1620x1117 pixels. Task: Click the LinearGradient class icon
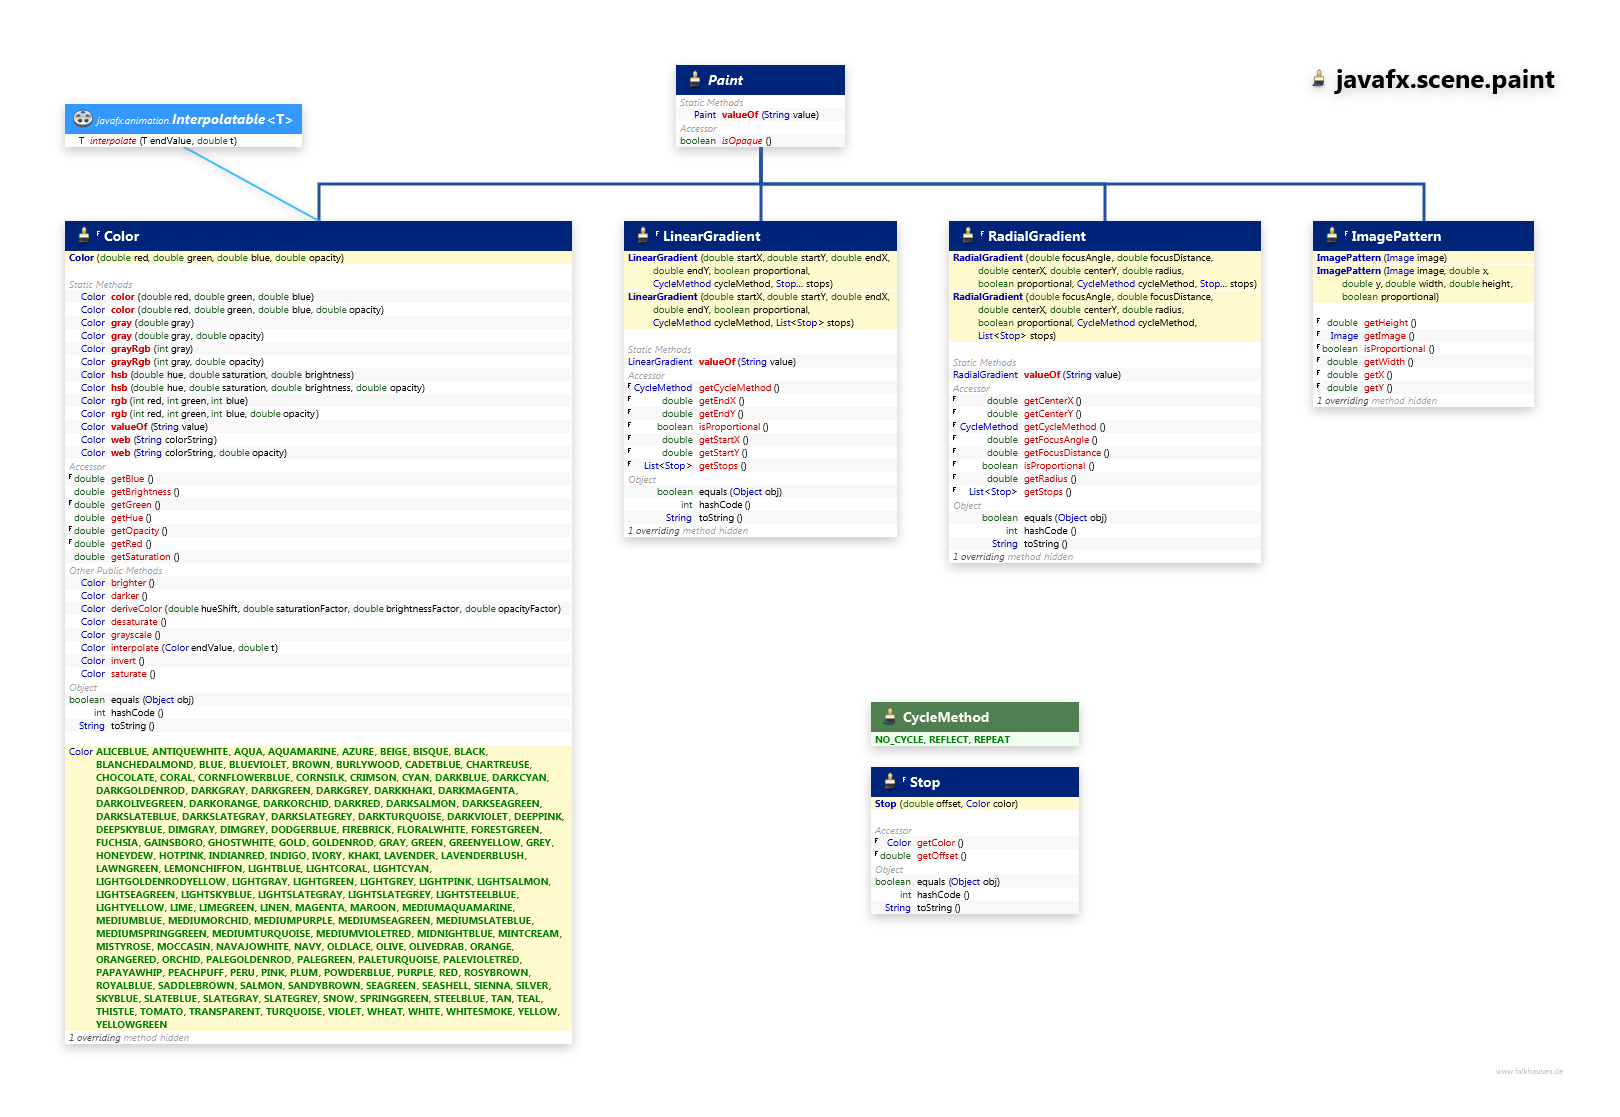pos(643,236)
